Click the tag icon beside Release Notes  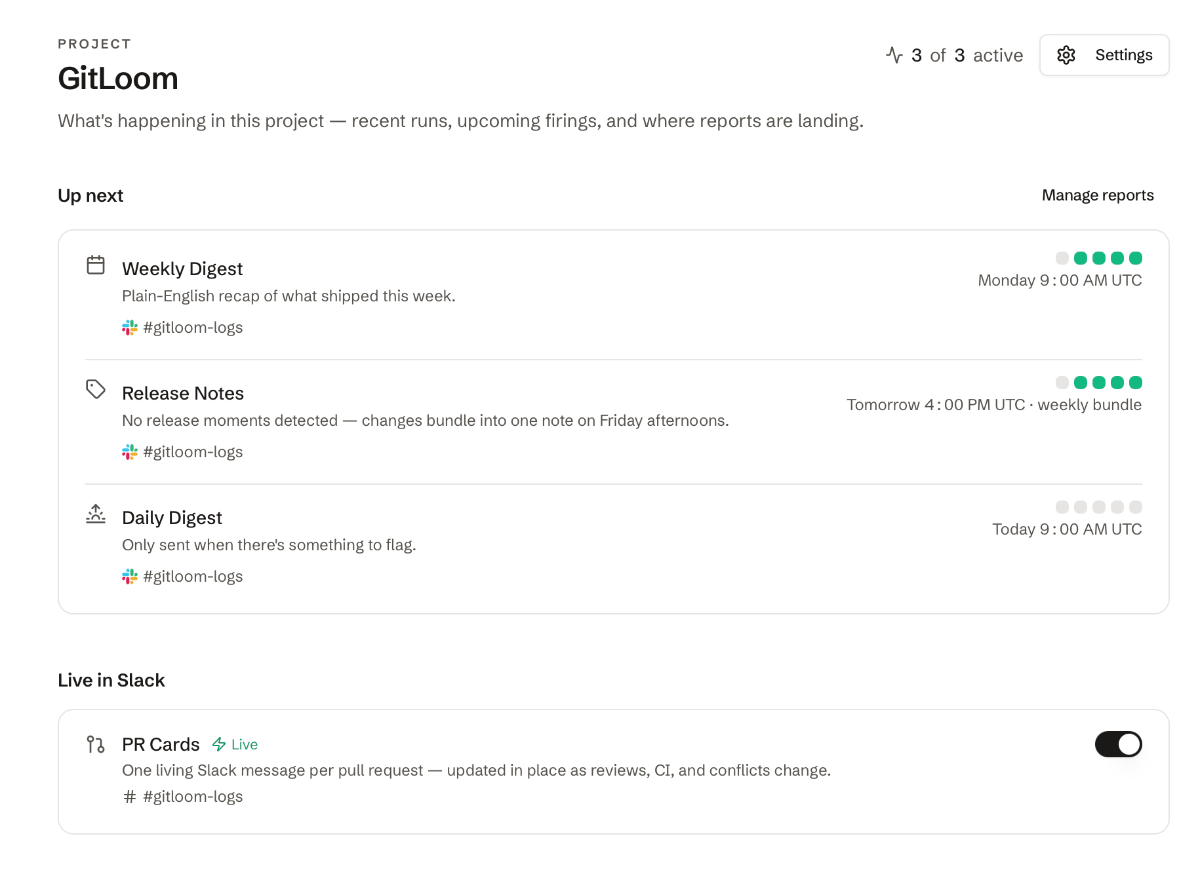pyautogui.click(x=96, y=389)
